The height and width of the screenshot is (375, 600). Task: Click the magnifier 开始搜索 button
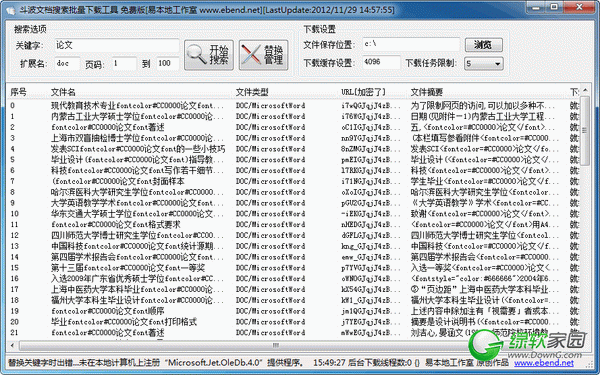click(x=209, y=55)
